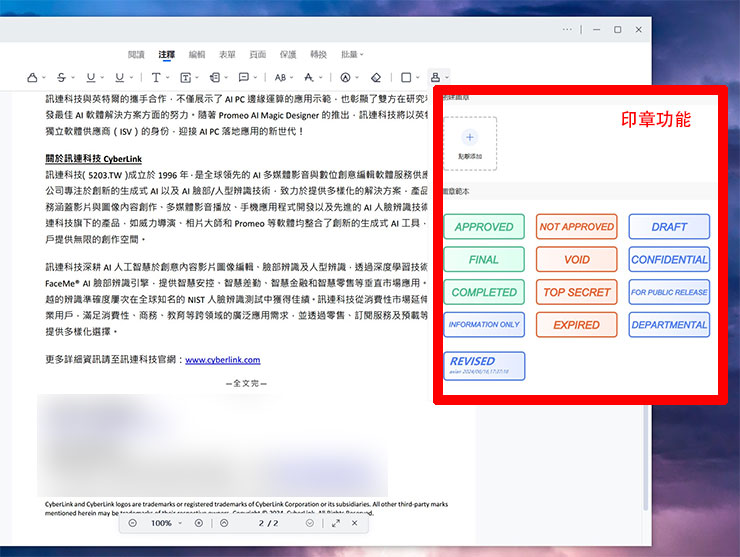This screenshot has width=740, height=557.
Task: Open the three-dots more options menu
Action: pos(567,29)
